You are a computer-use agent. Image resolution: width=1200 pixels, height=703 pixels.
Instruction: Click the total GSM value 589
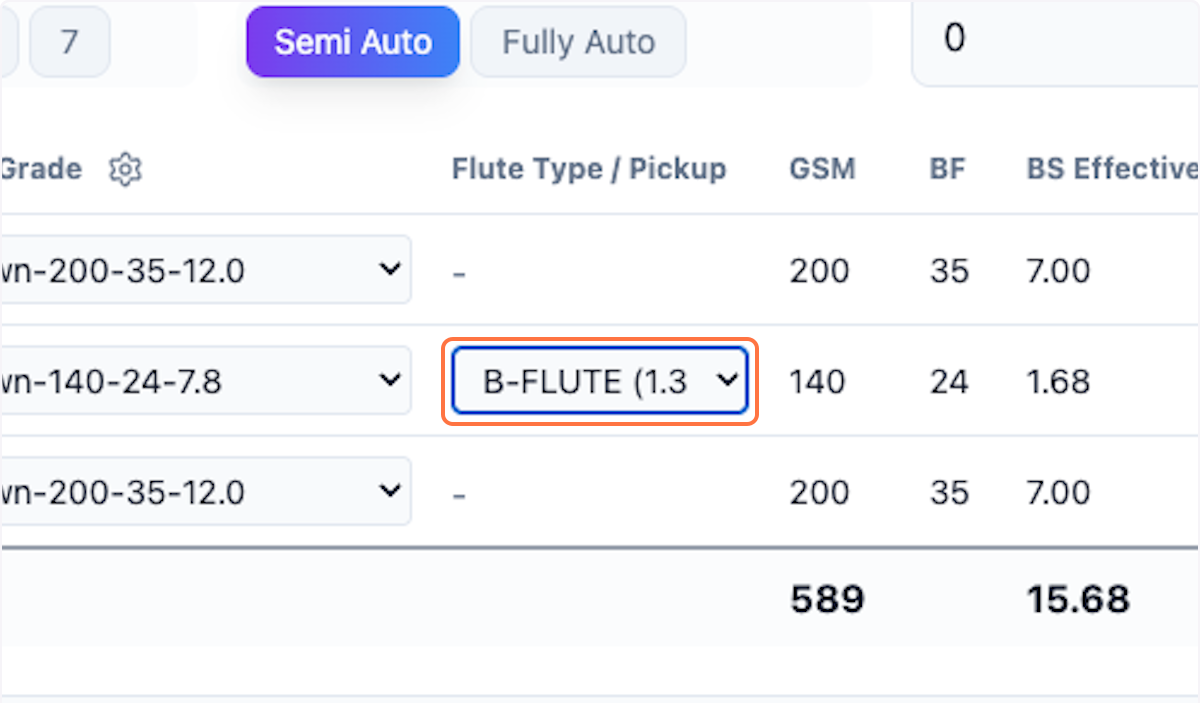tap(827, 599)
